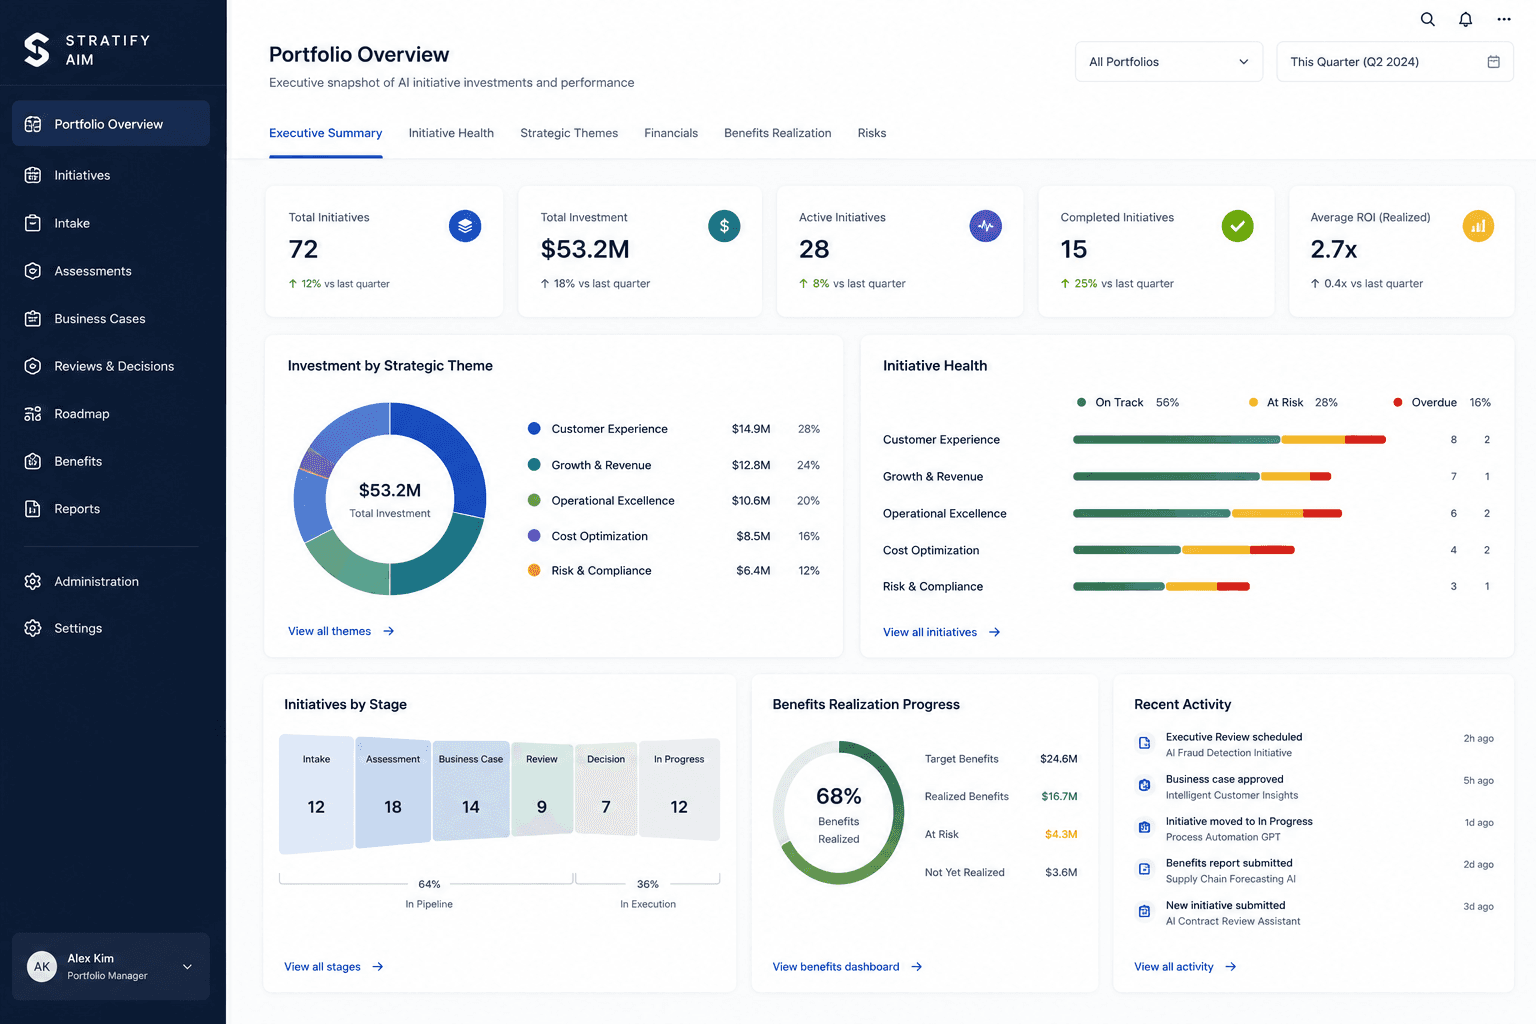Click the Settings gear icon
Viewport: 1536px width, 1024px height.
pyautogui.click(x=33, y=628)
